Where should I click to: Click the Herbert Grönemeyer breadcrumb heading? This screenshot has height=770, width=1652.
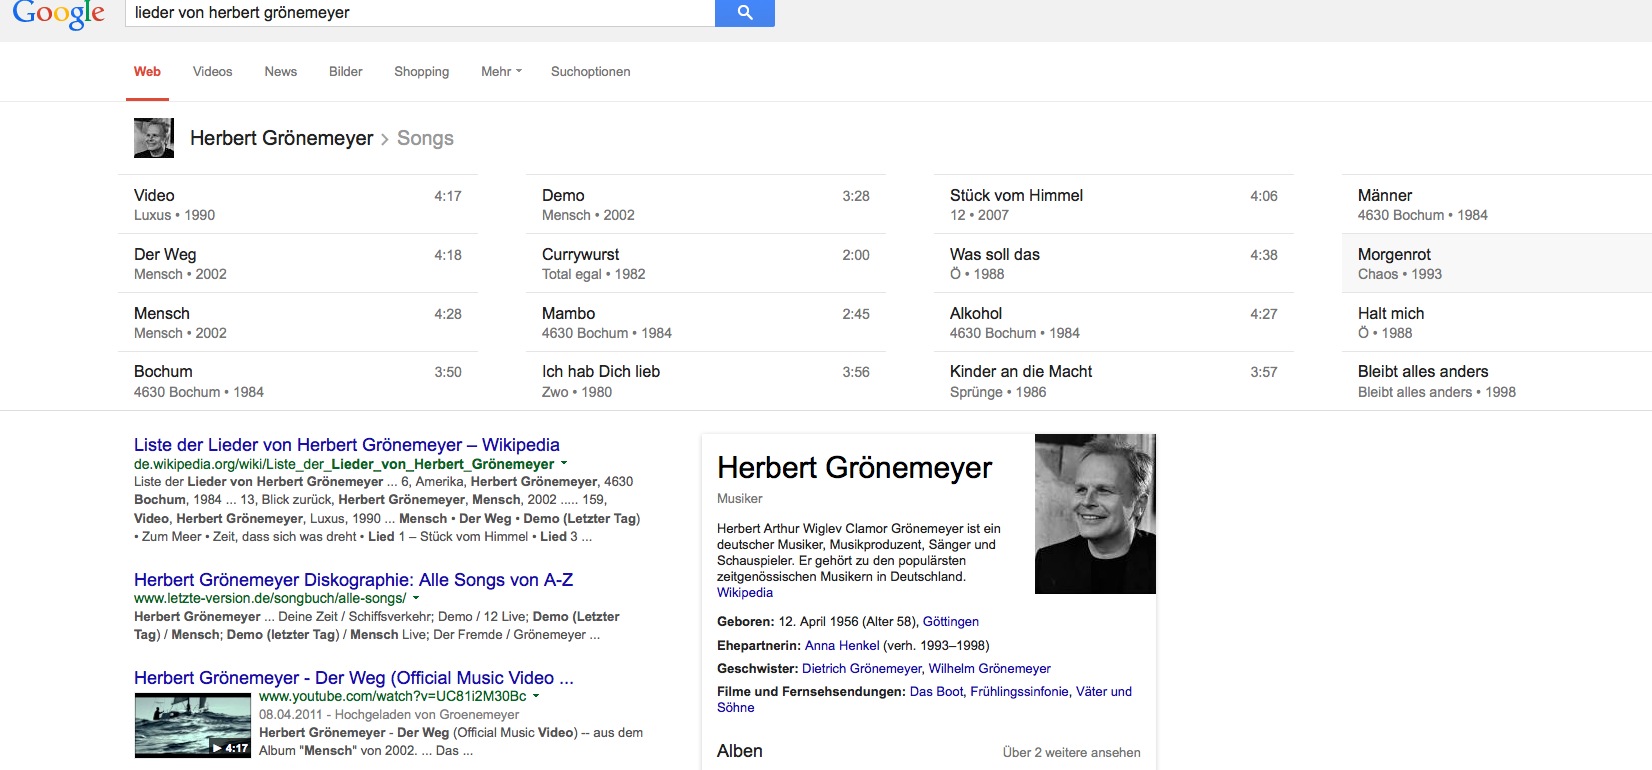click(x=282, y=138)
